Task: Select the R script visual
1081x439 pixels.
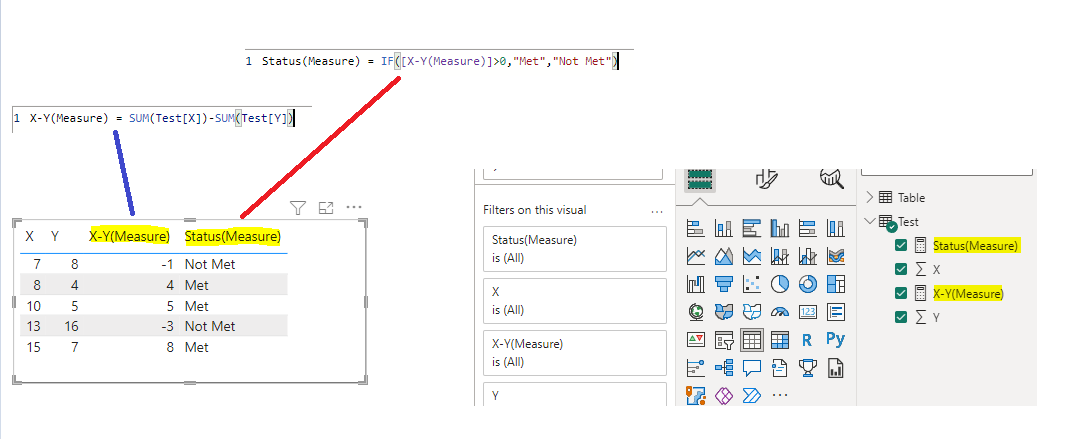Action: click(x=807, y=340)
